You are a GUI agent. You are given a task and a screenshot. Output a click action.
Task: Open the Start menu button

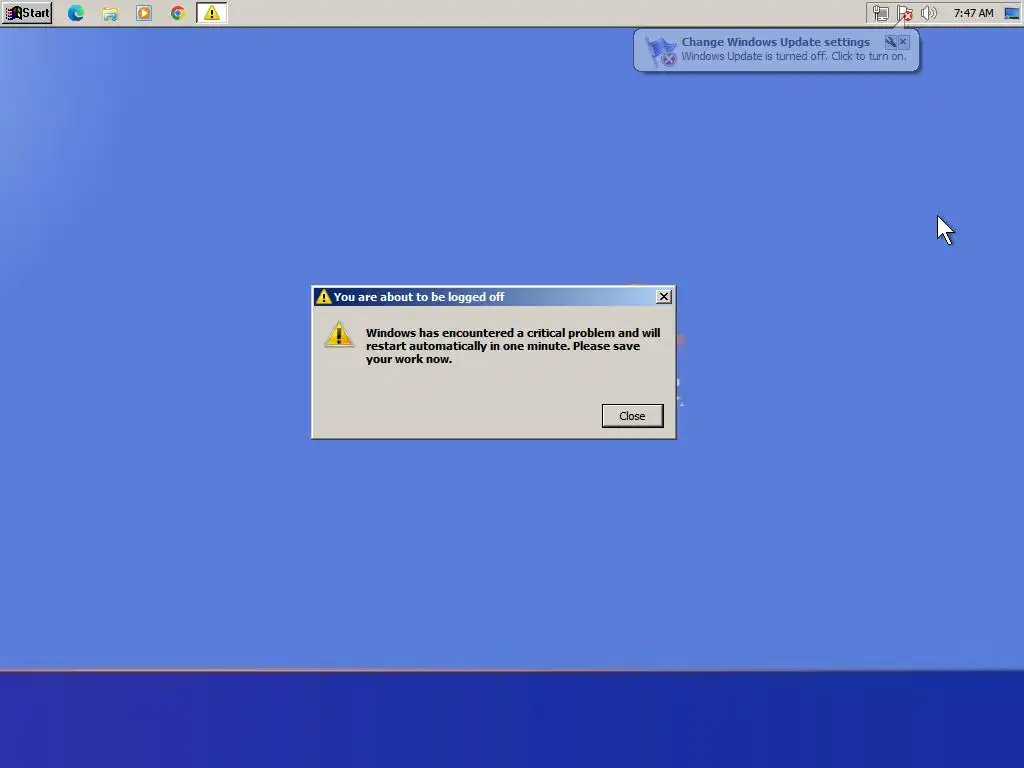pos(27,13)
